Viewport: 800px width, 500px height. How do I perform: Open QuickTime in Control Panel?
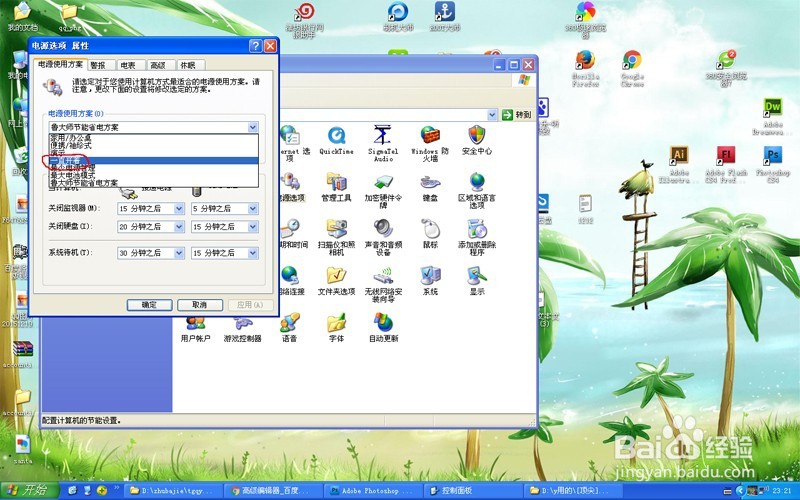point(336,140)
